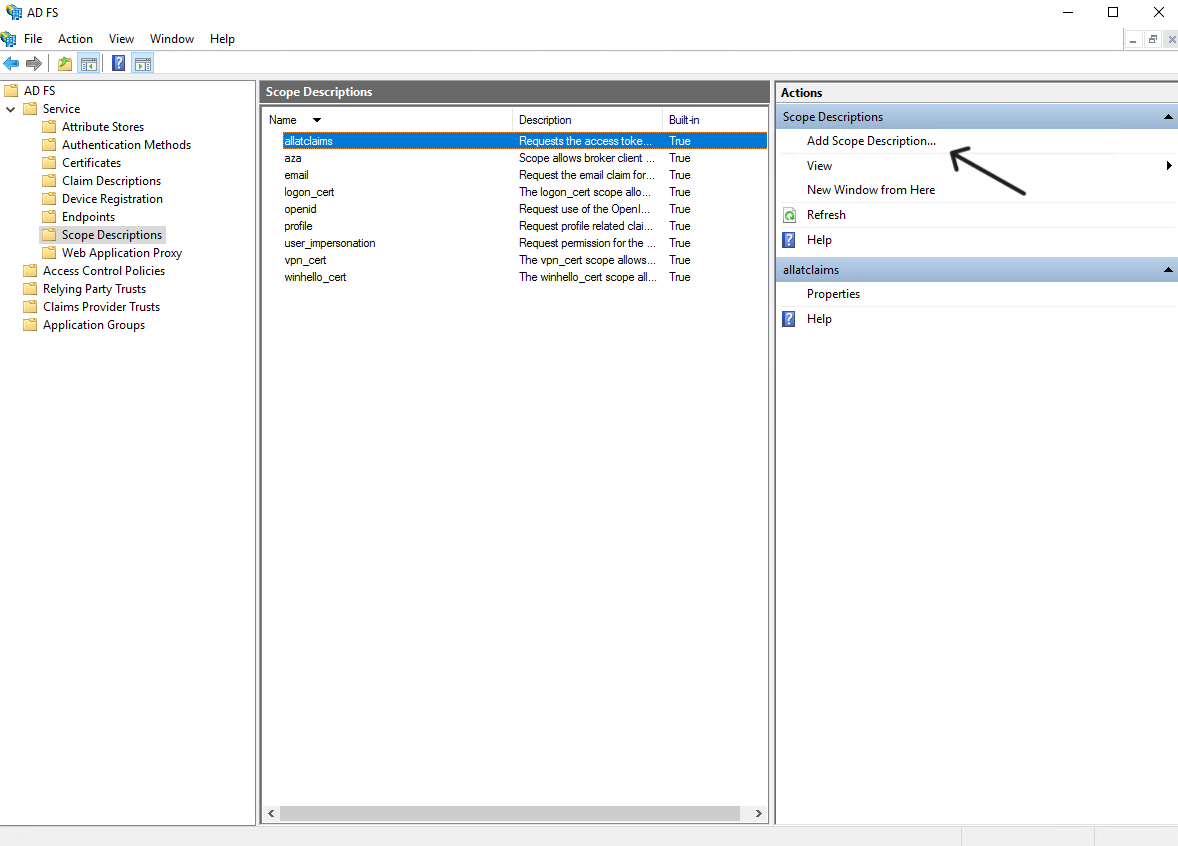Click the Help icon under the Scope Descriptions actions

[789, 240]
